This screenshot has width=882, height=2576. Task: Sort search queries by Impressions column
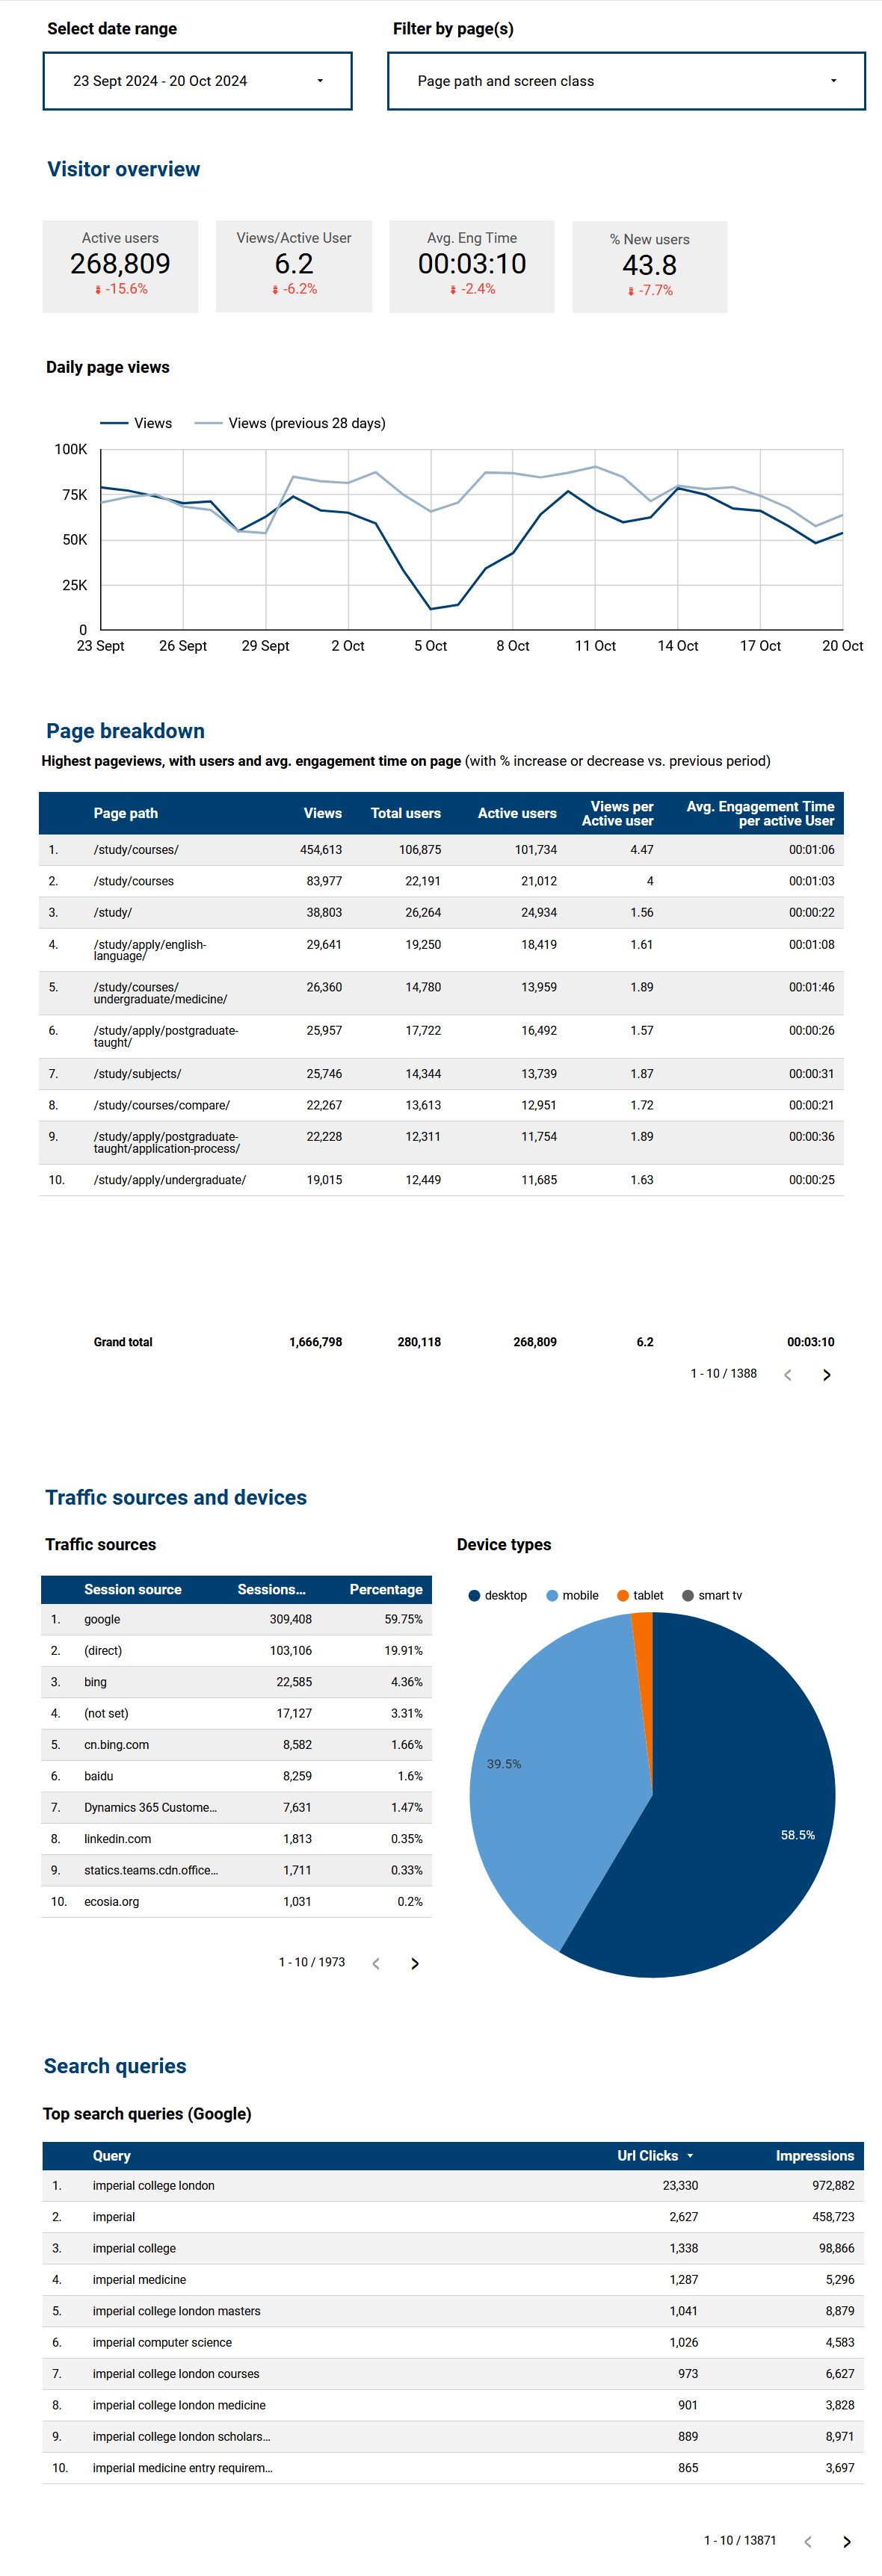[814, 2156]
